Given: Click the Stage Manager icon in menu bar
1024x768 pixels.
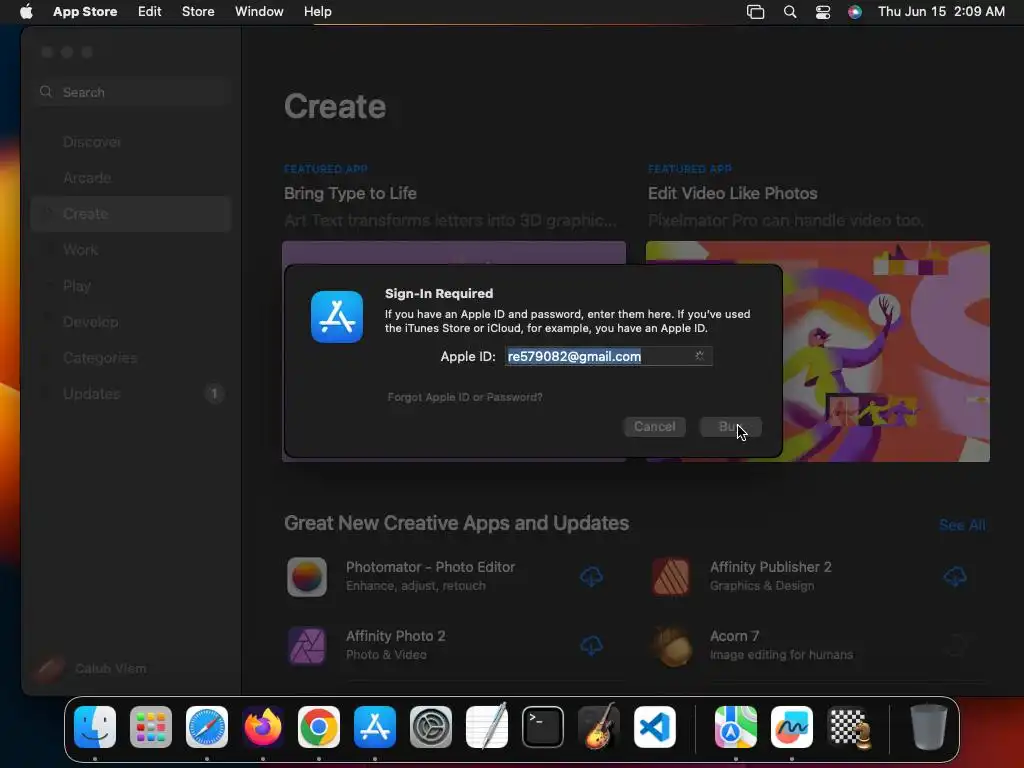Looking at the screenshot, I should click(756, 12).
